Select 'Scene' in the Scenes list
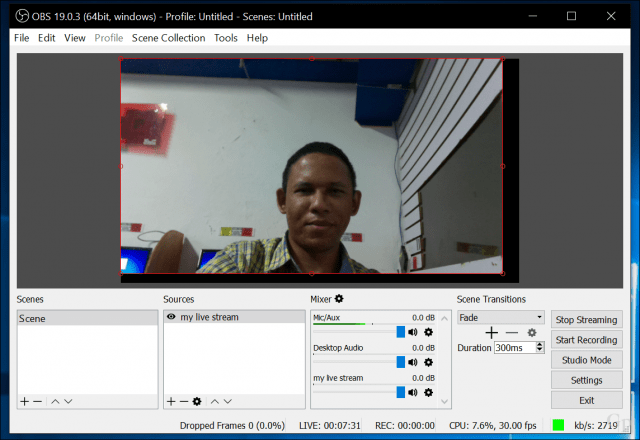The height and width of the screenshot is (440, 640). 87,318
